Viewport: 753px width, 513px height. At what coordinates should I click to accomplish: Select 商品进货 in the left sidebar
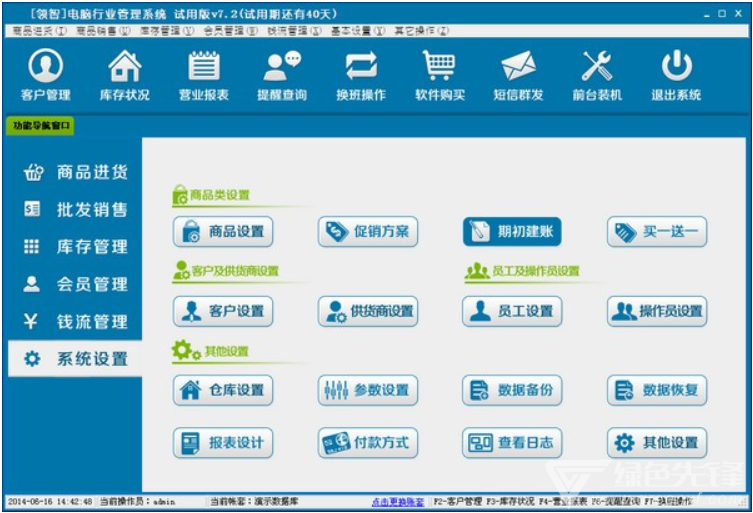(75, 172)
